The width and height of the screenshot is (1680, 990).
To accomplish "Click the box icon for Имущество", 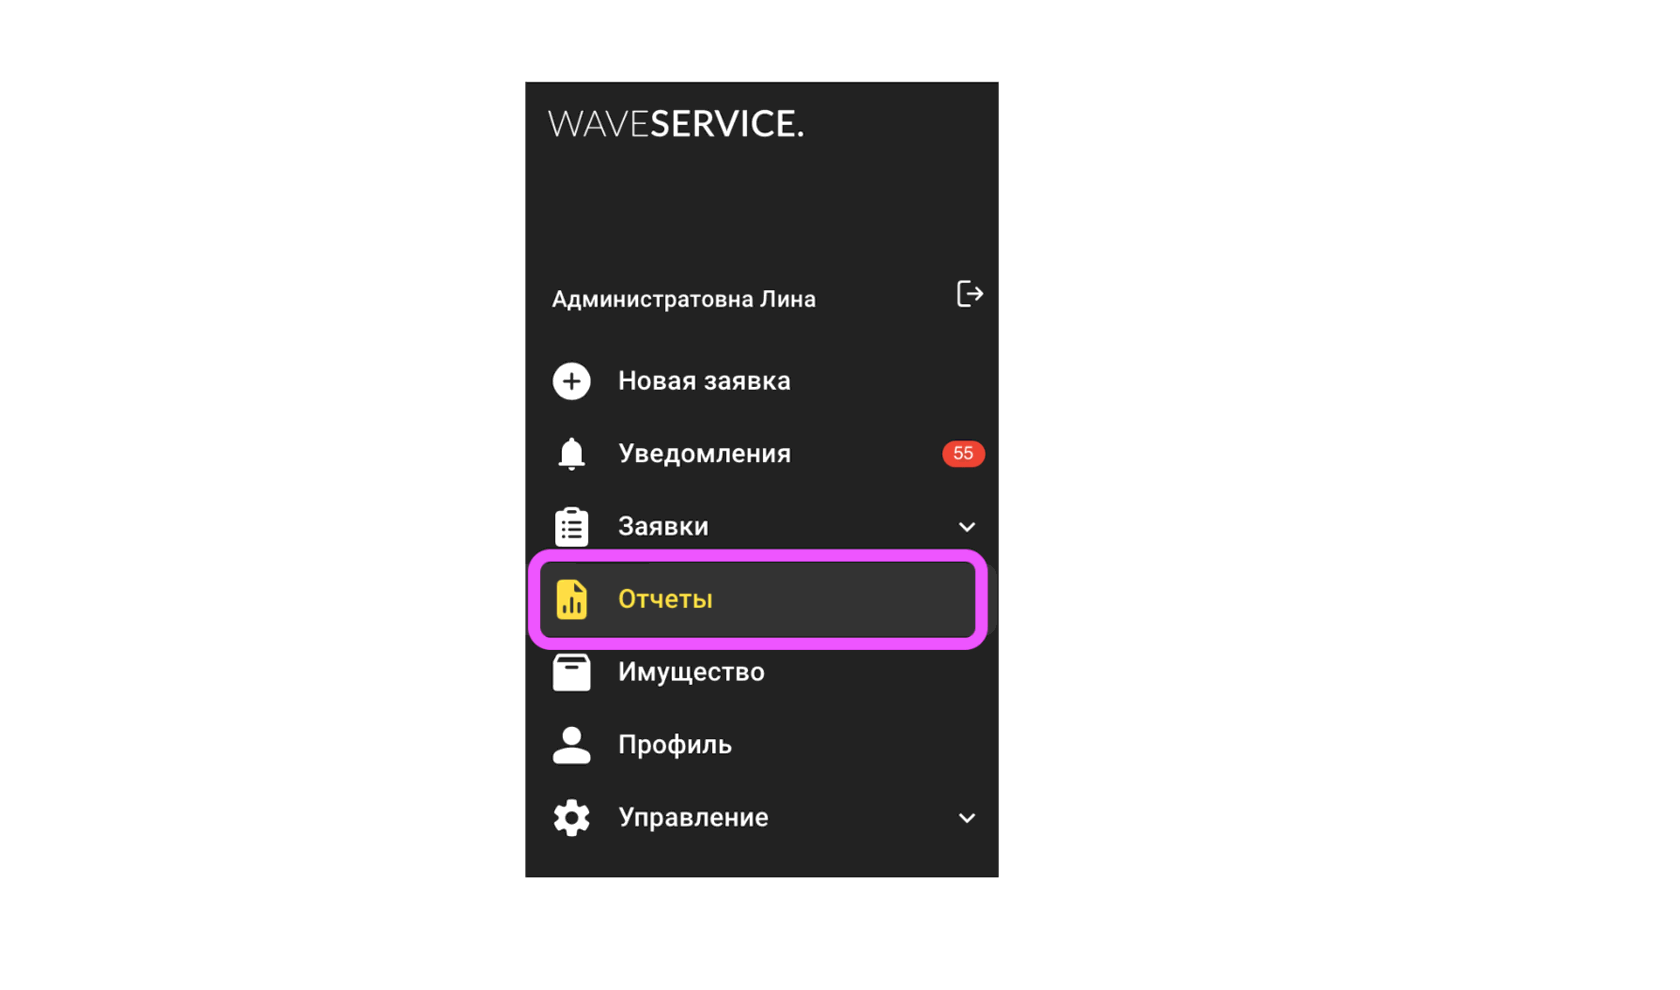I will (x=572, y=672).
